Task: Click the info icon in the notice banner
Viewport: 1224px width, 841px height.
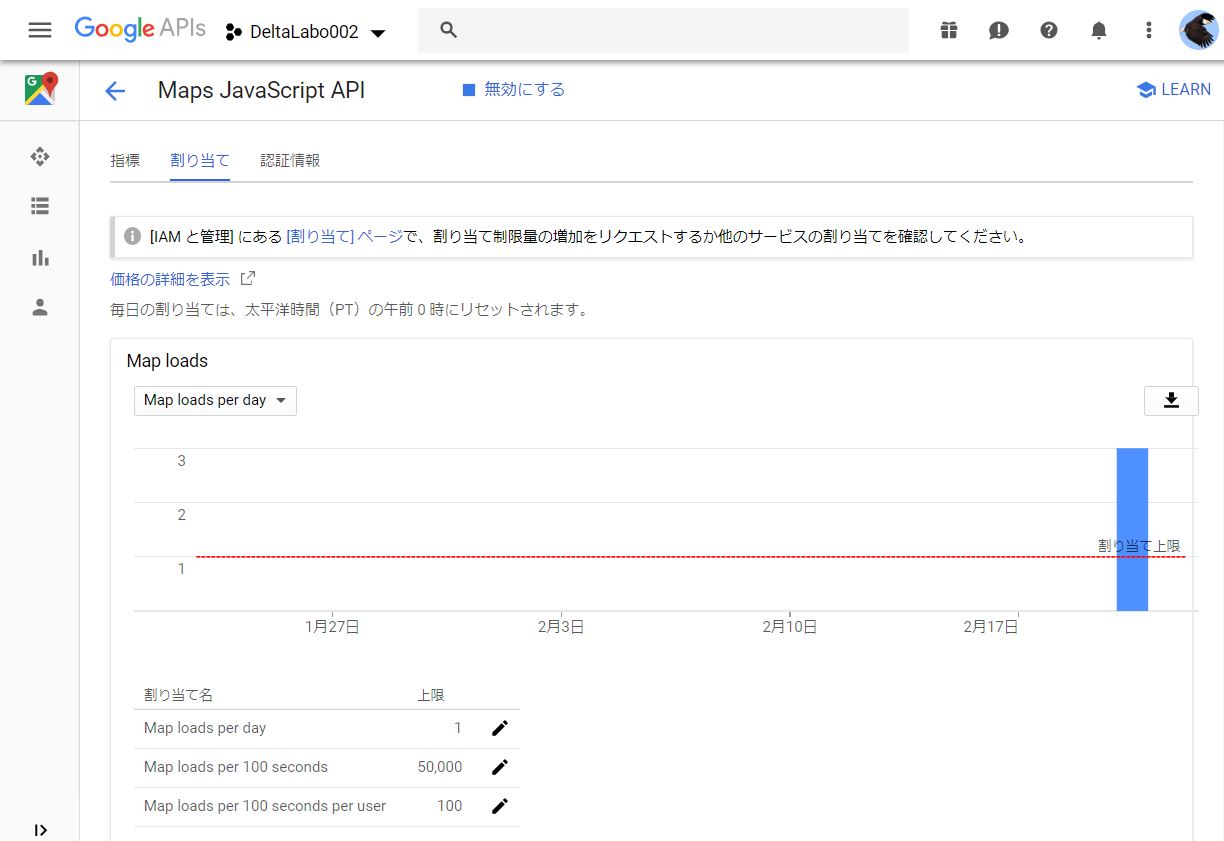Action: click(132, 236)
